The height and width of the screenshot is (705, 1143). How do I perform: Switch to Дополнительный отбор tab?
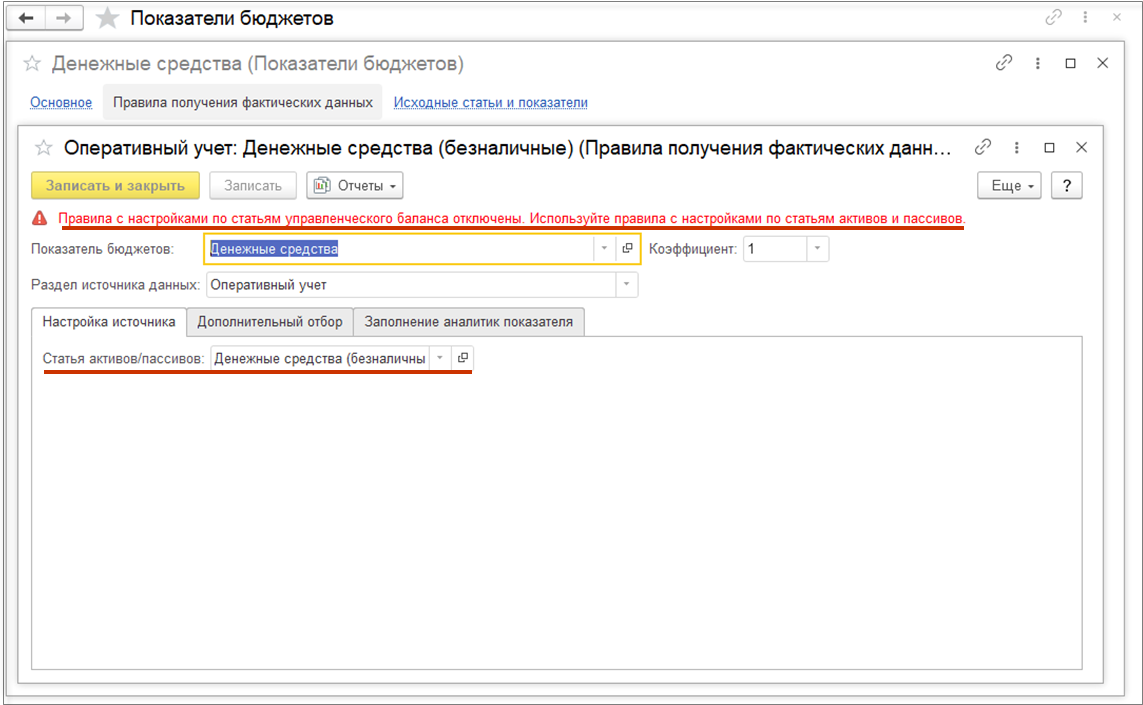pyautogui.click(x=270, y=322)
